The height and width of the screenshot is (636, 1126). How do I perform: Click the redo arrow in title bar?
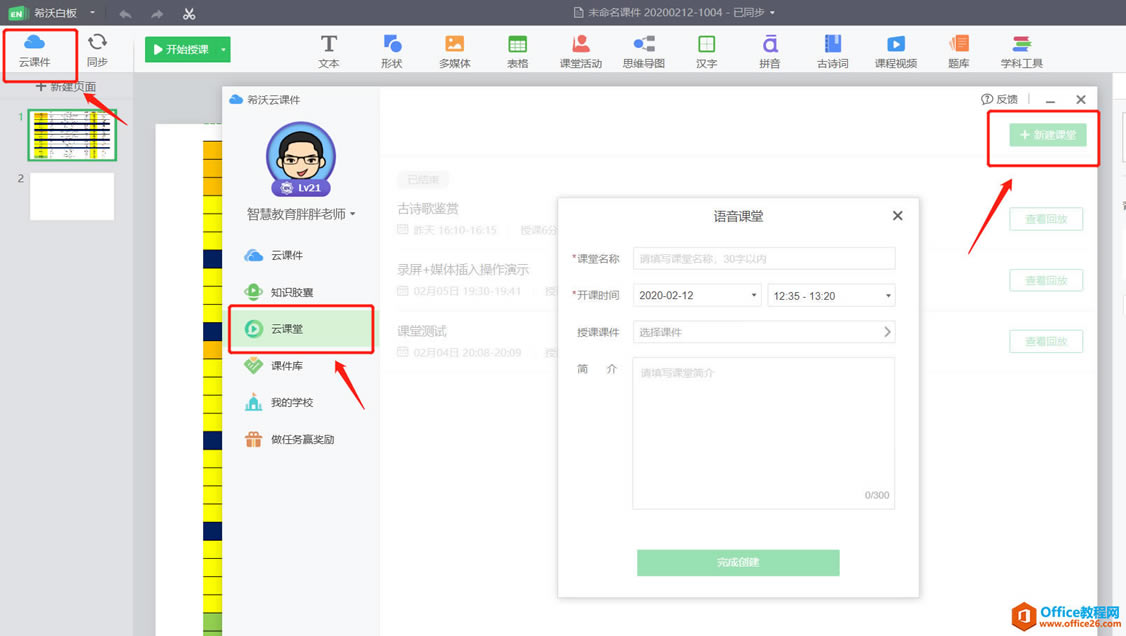point(157,13)
